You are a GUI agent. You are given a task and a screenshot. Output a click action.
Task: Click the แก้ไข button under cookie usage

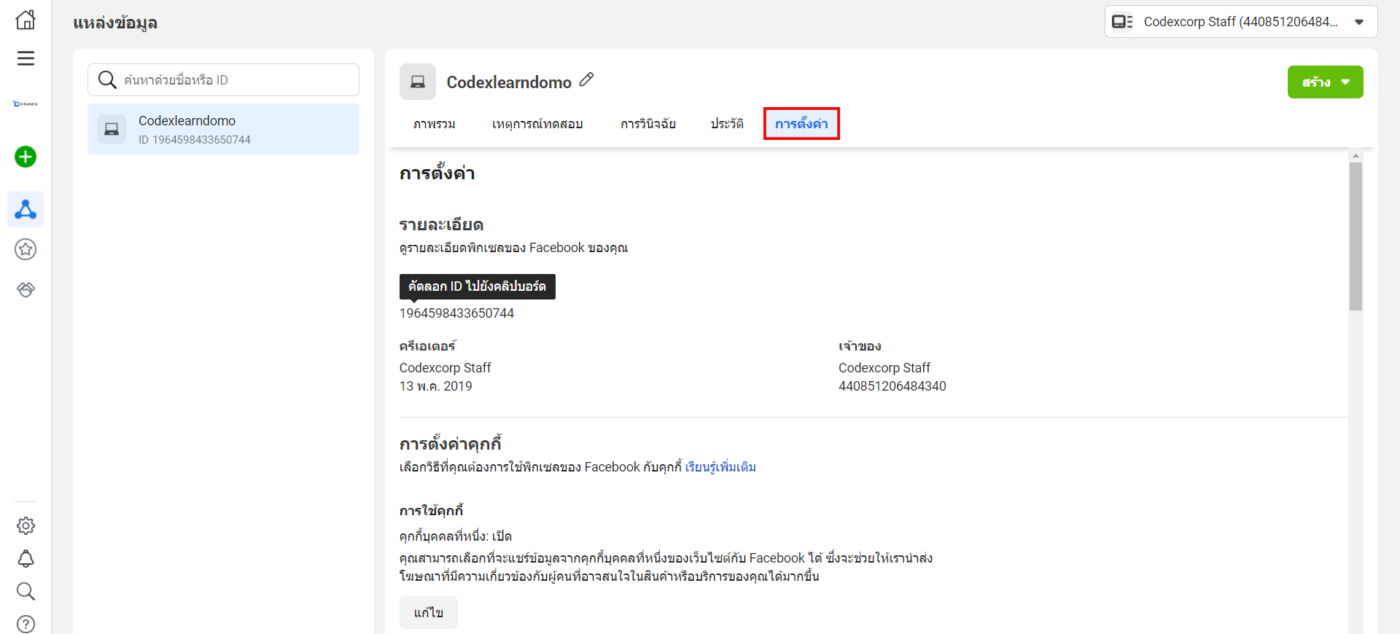click(428, 613)
